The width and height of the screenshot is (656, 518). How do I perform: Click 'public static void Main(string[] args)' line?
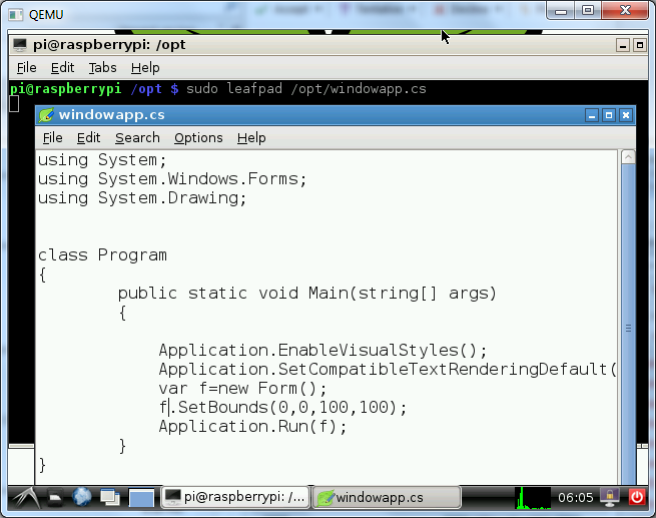307,293
